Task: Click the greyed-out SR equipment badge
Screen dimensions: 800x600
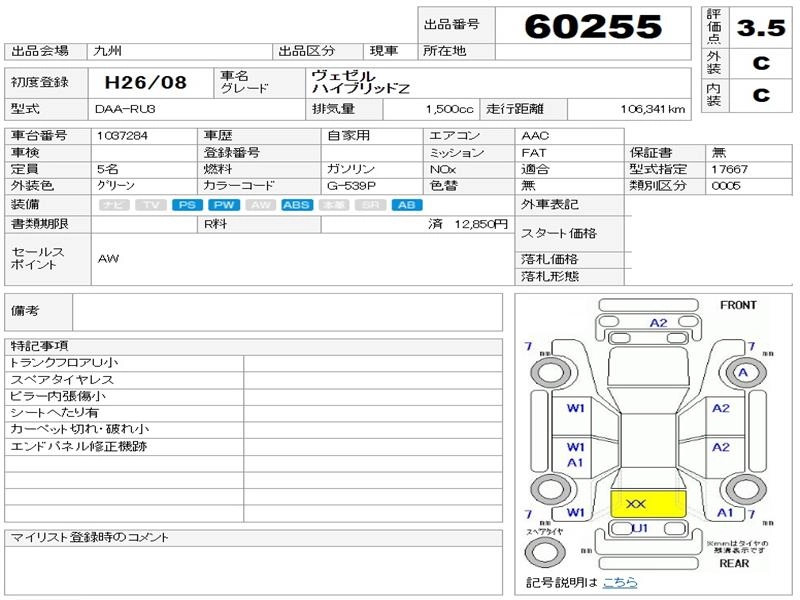Action: click(x=370, y=205)
